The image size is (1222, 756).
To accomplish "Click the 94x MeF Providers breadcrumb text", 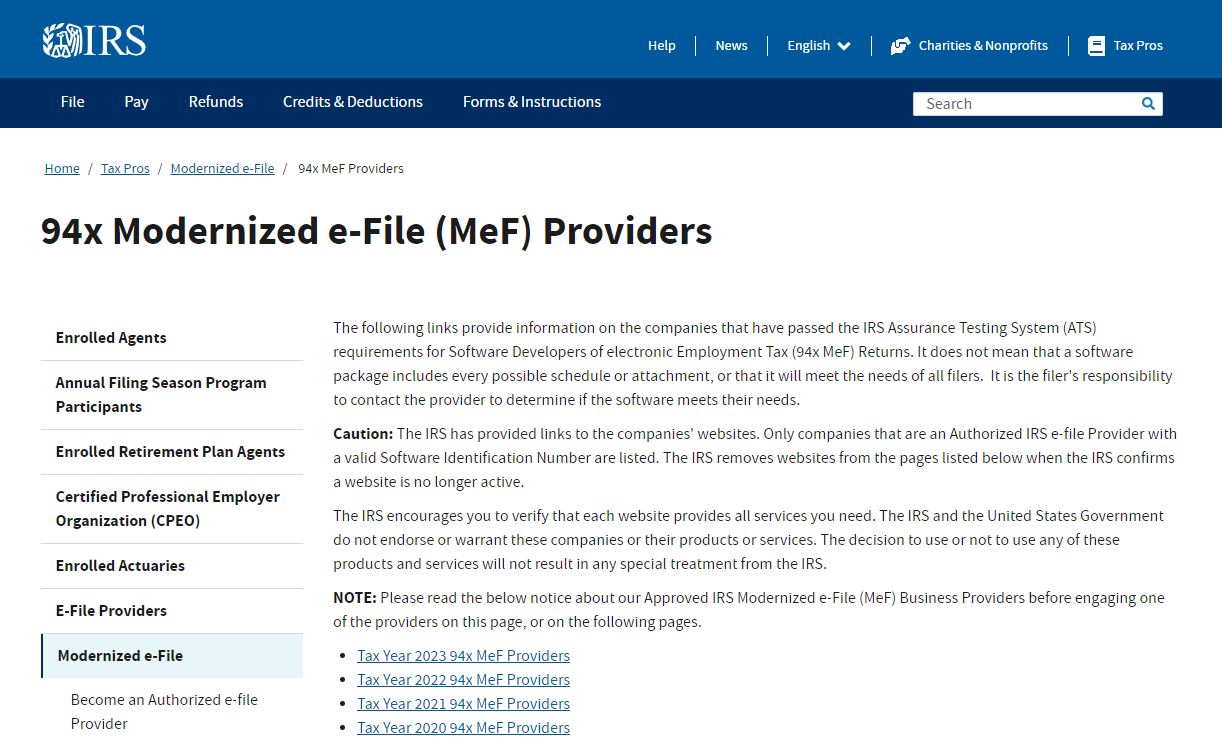I will point(351,169).
